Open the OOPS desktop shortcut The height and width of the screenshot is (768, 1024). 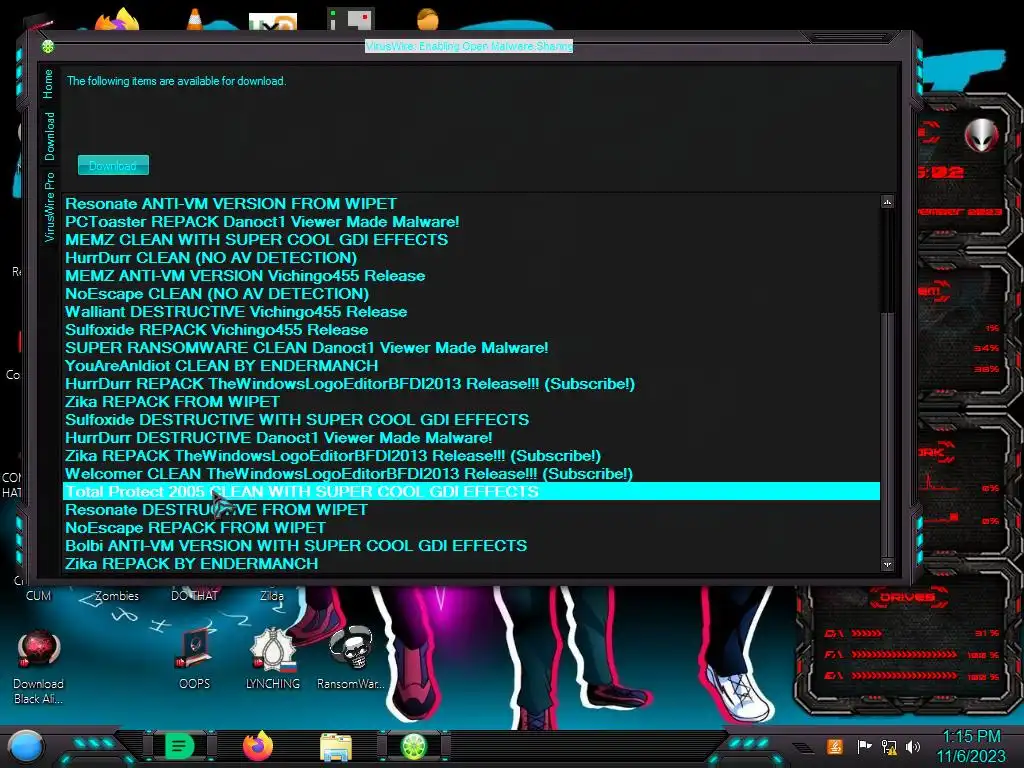[x=195, y=658]
